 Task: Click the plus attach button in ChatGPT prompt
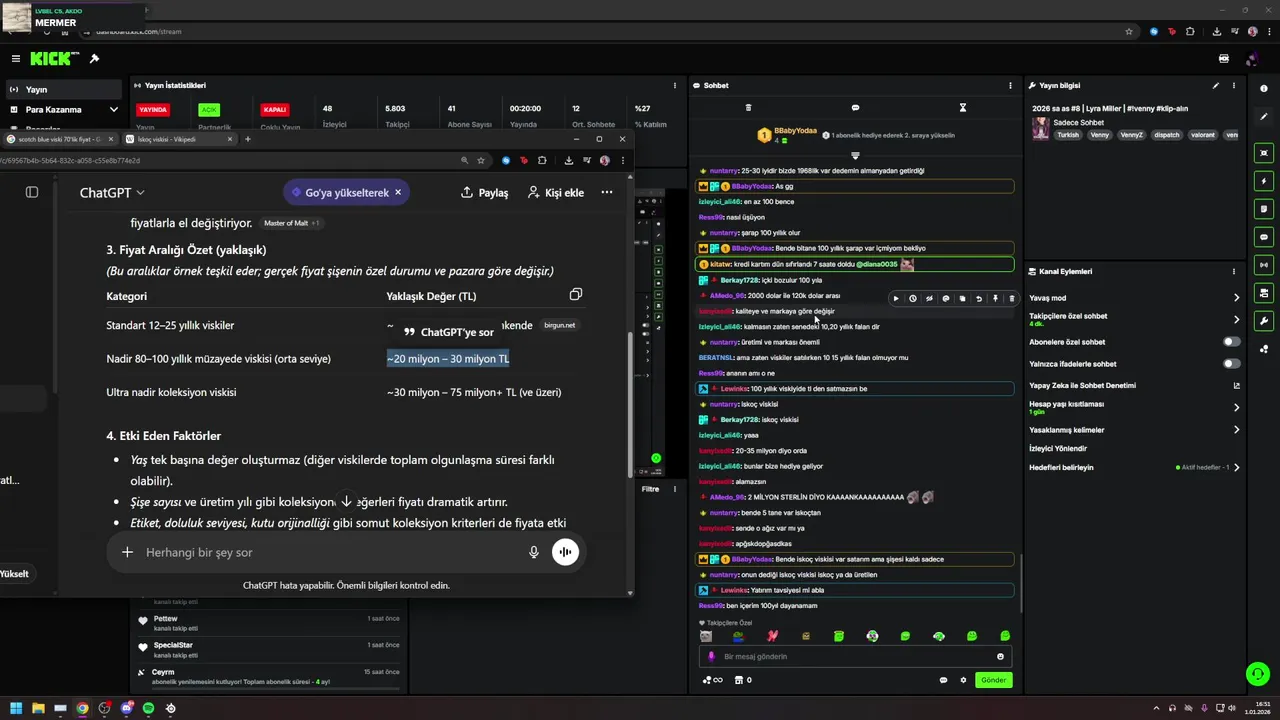pyautogui.click(x=127, y=552)
